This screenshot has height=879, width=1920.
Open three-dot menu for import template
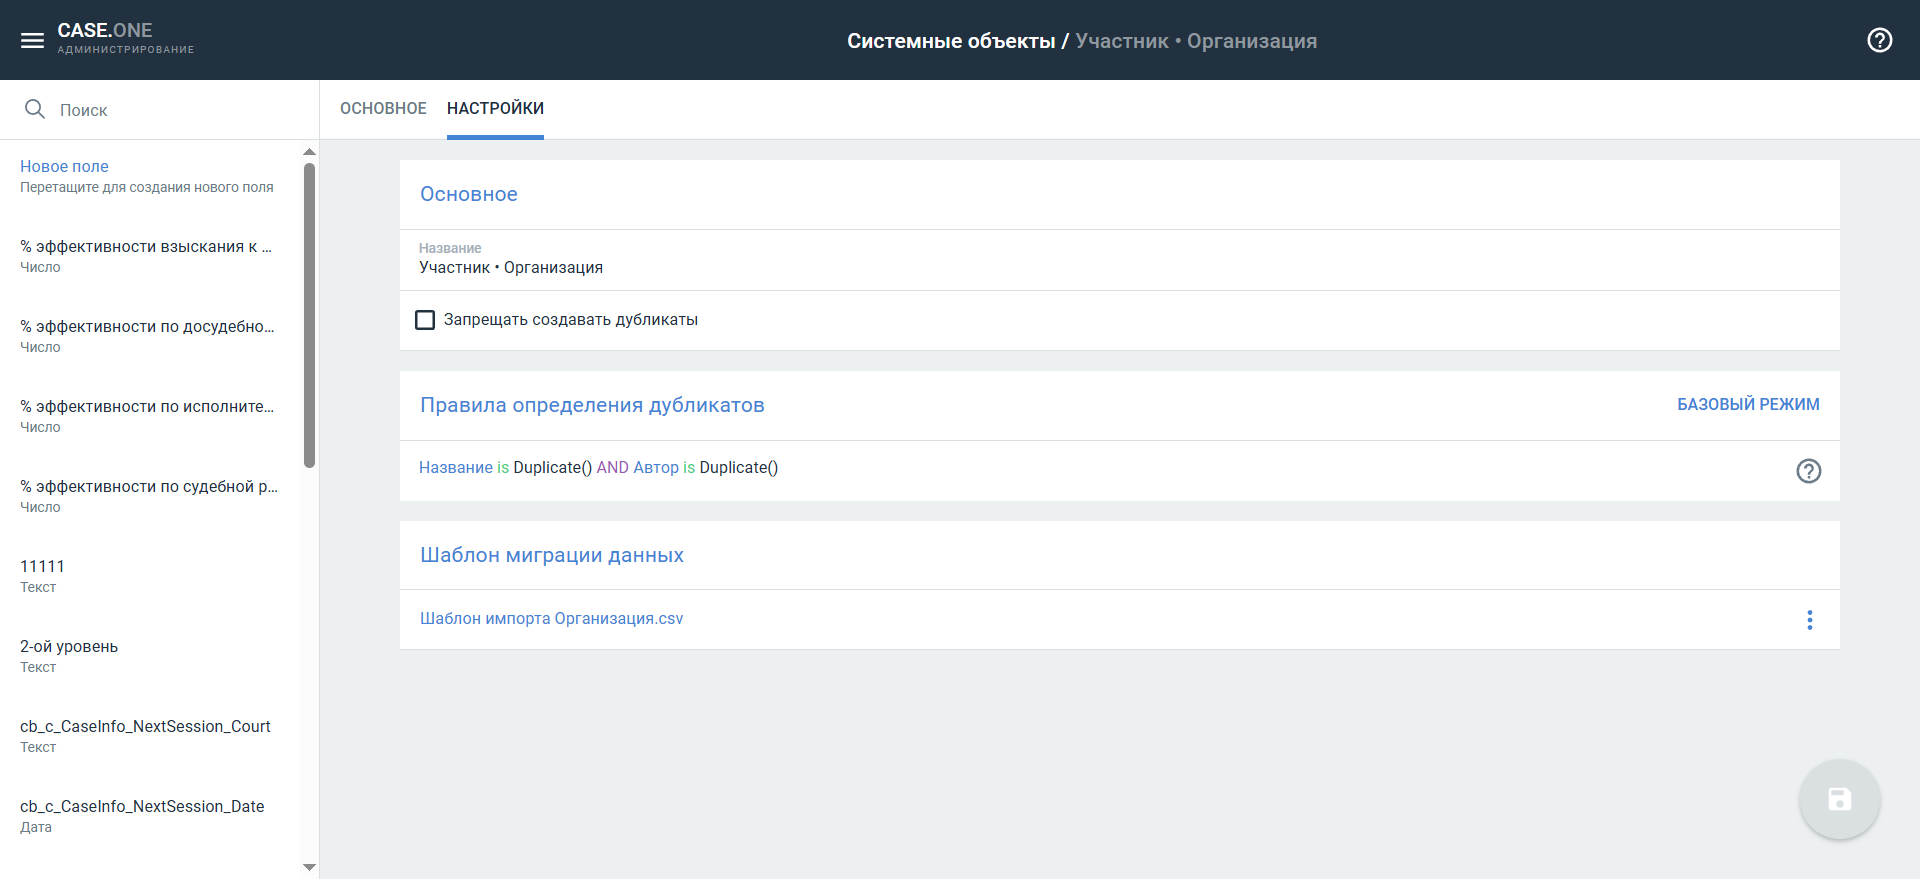(1809, 620)
